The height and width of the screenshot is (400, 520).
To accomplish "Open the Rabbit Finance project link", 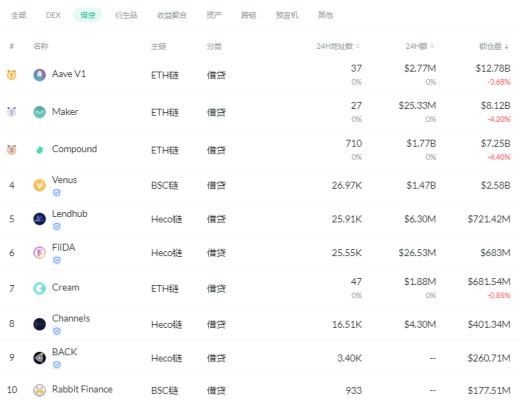I will tap(82, 389).
